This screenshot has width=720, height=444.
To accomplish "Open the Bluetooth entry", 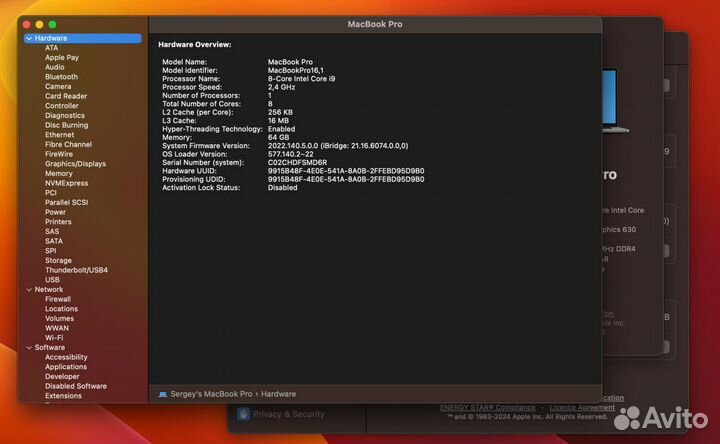I will 62,77.
